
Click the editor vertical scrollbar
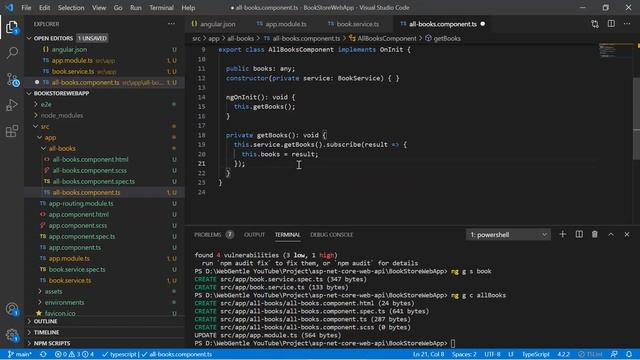pyautogui.click(x=636, y=118)
